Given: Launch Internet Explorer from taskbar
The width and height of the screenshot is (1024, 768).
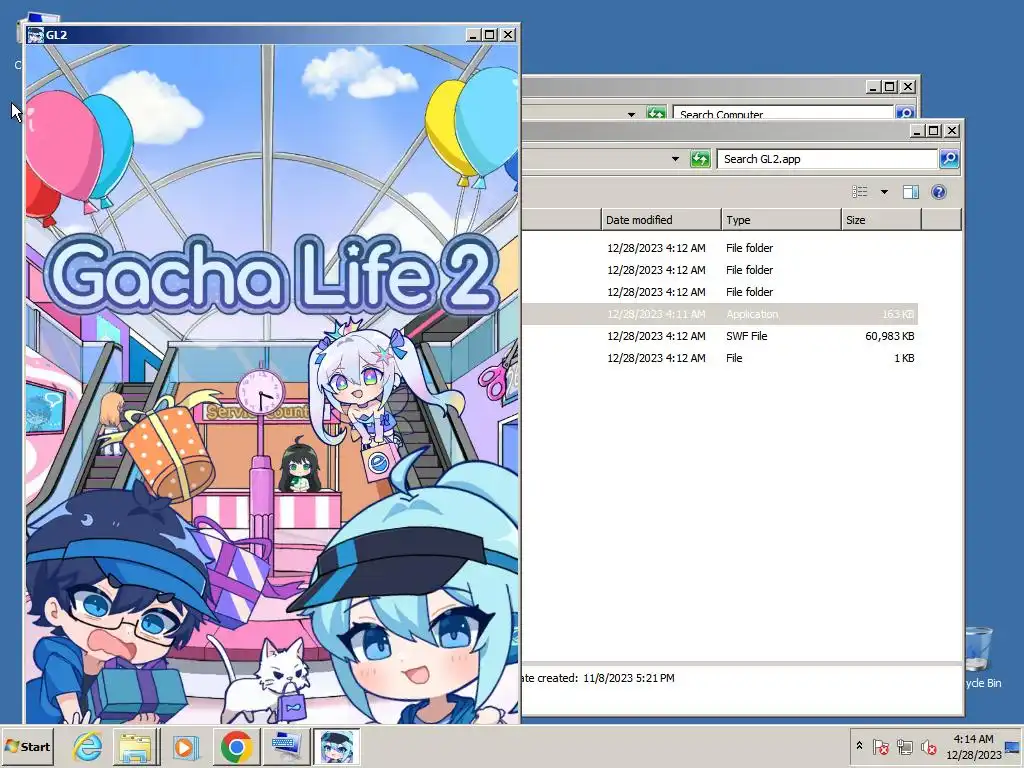Looking at the screenshot, I should point(88,746).
